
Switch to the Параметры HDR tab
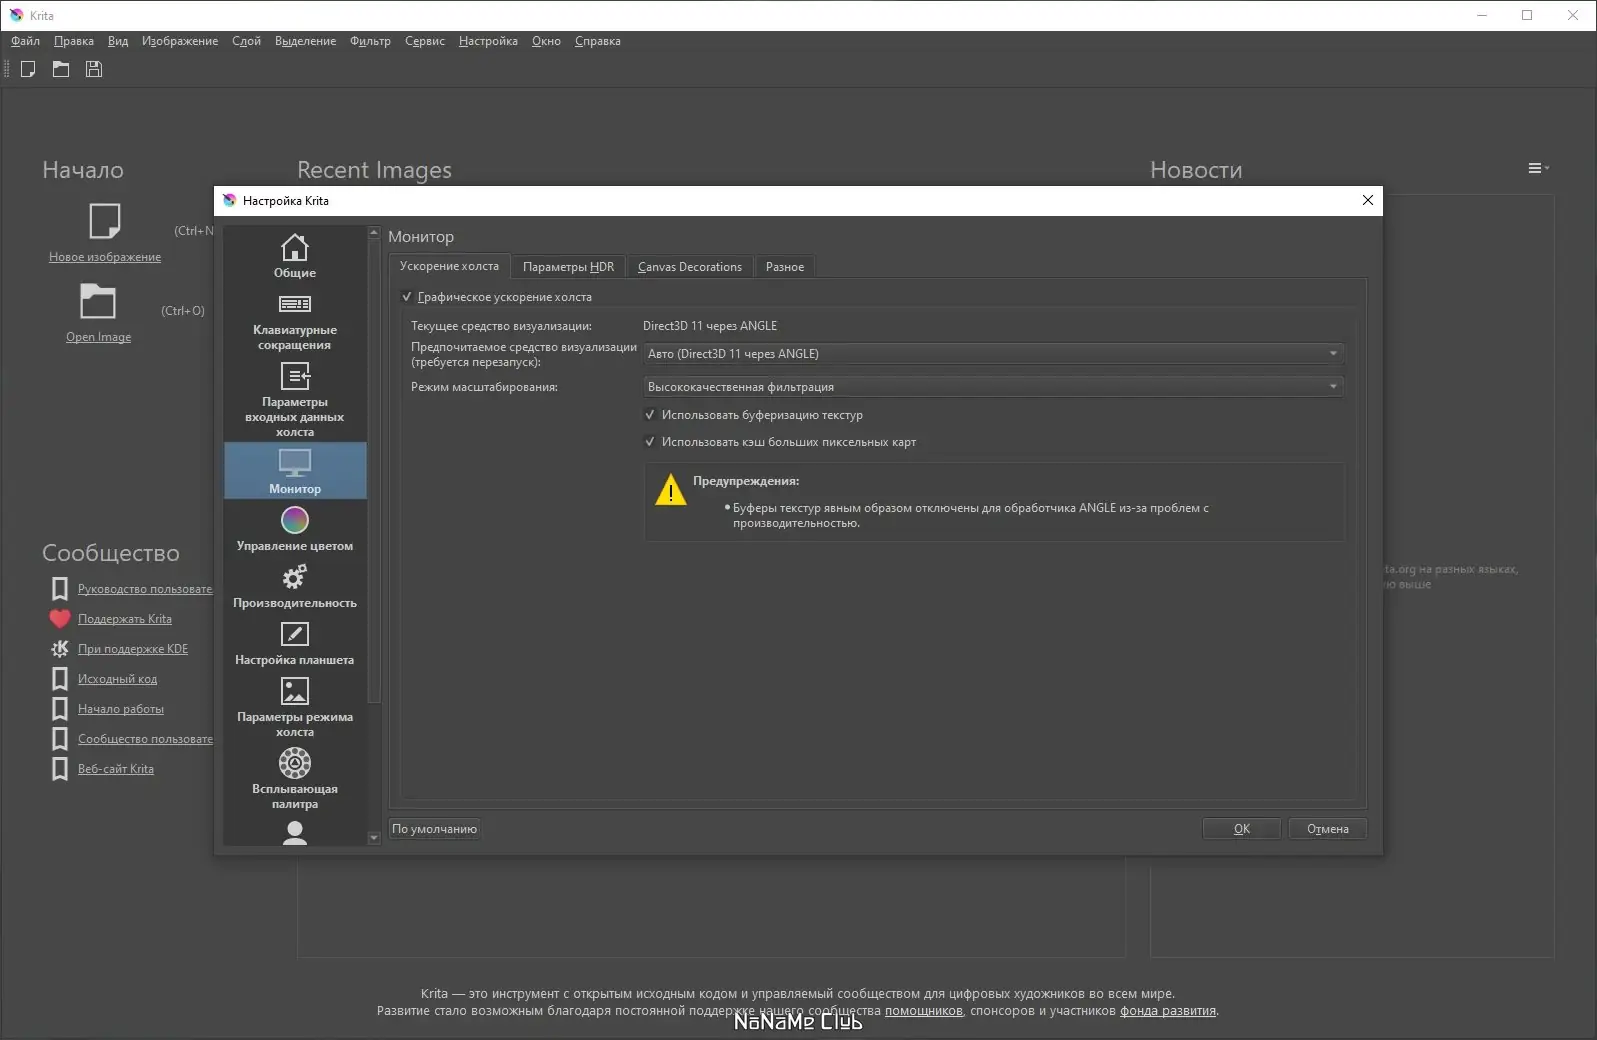pos(568,267)
